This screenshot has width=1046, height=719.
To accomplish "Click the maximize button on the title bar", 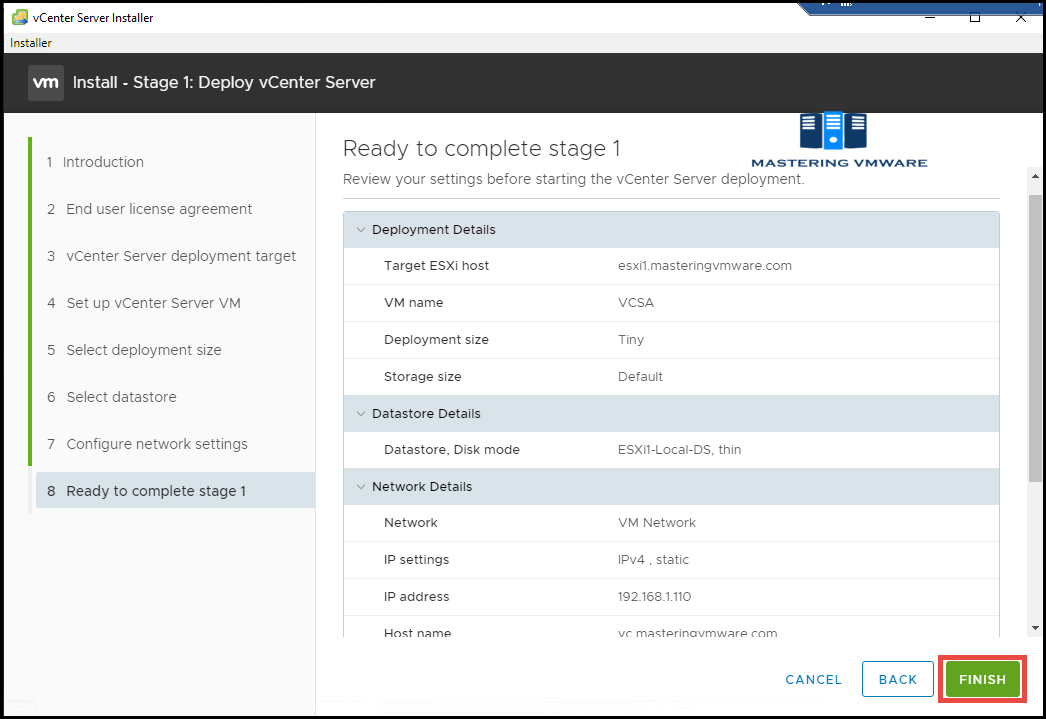I will pyautogui.click(x=975, y=17).
